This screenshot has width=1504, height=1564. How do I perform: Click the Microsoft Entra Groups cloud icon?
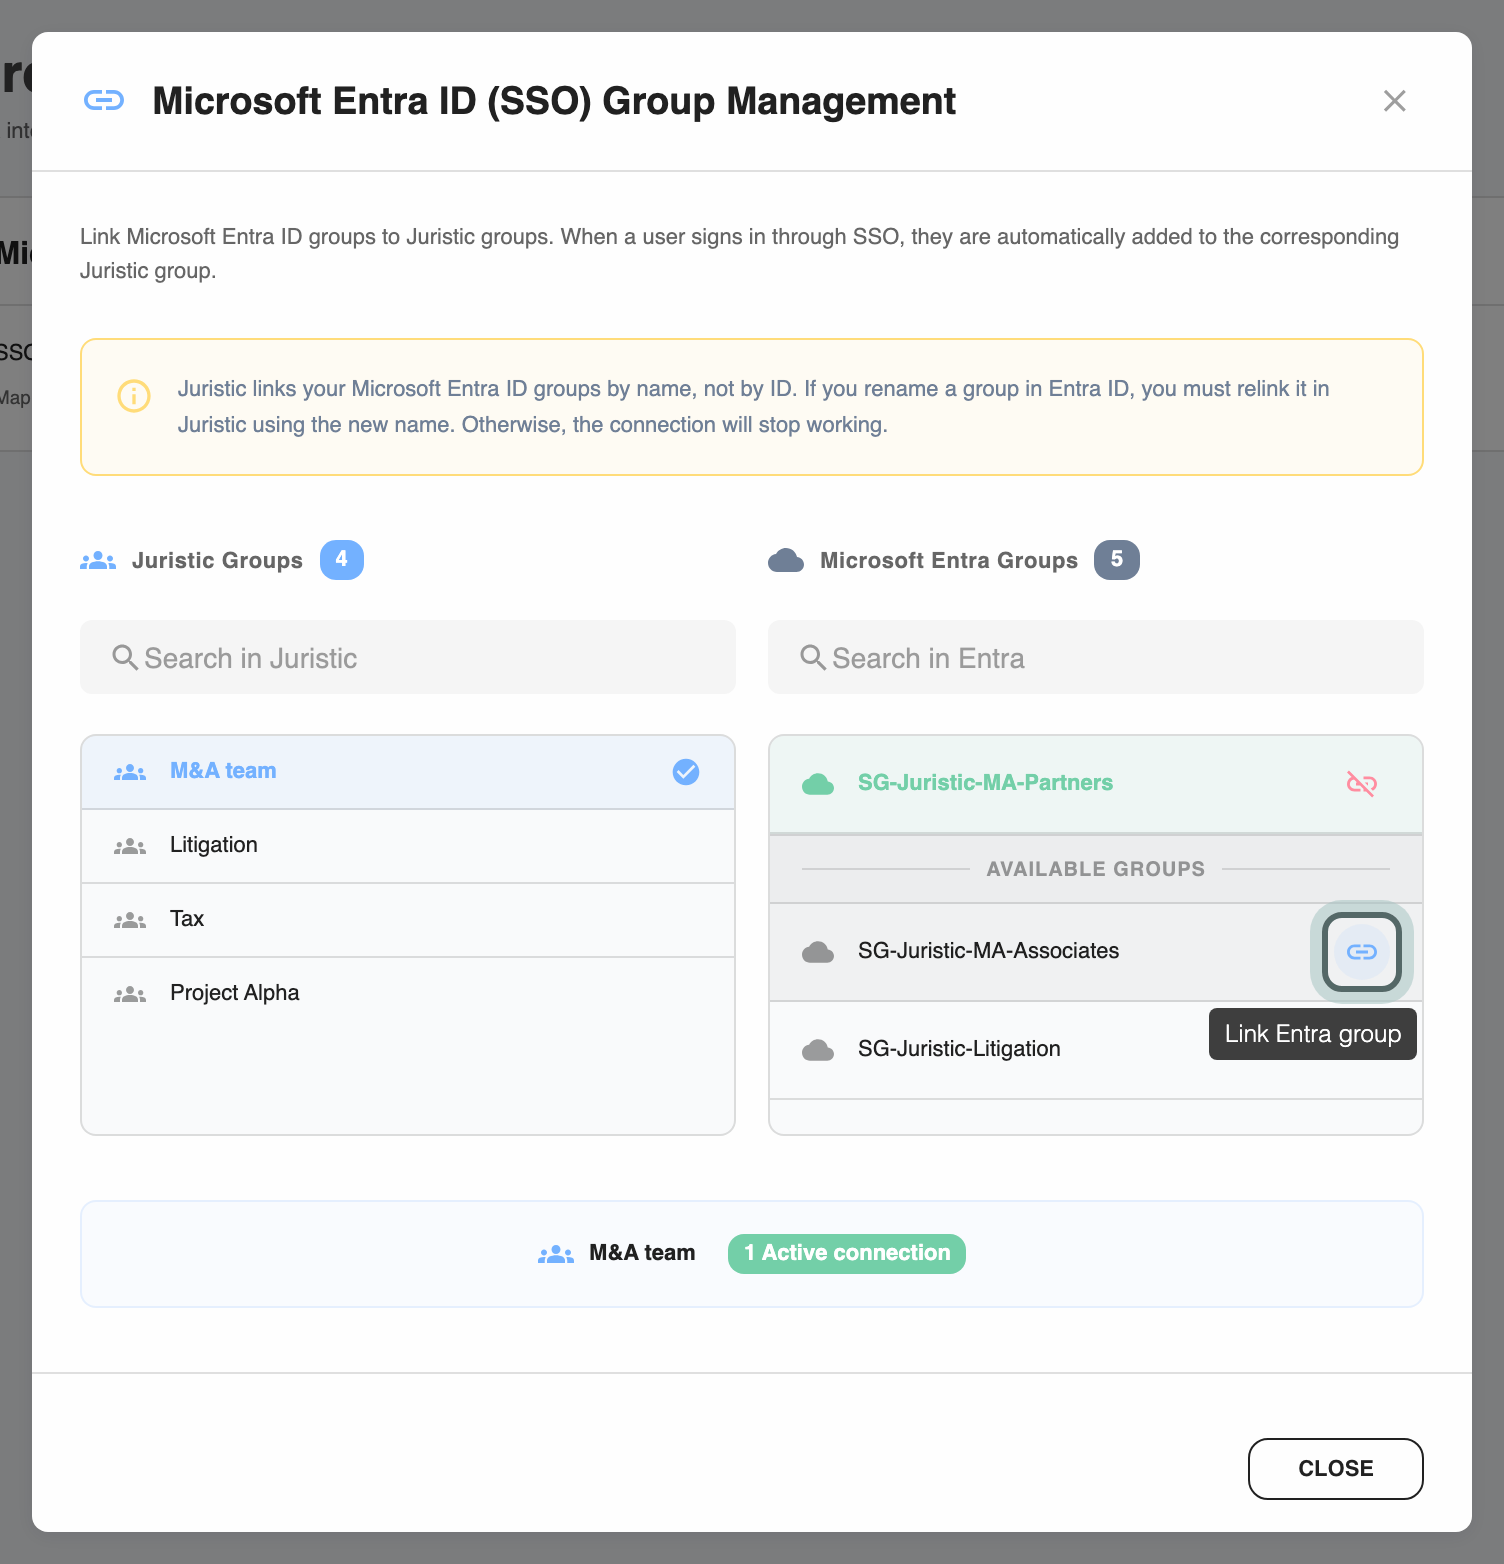(786, 561)
